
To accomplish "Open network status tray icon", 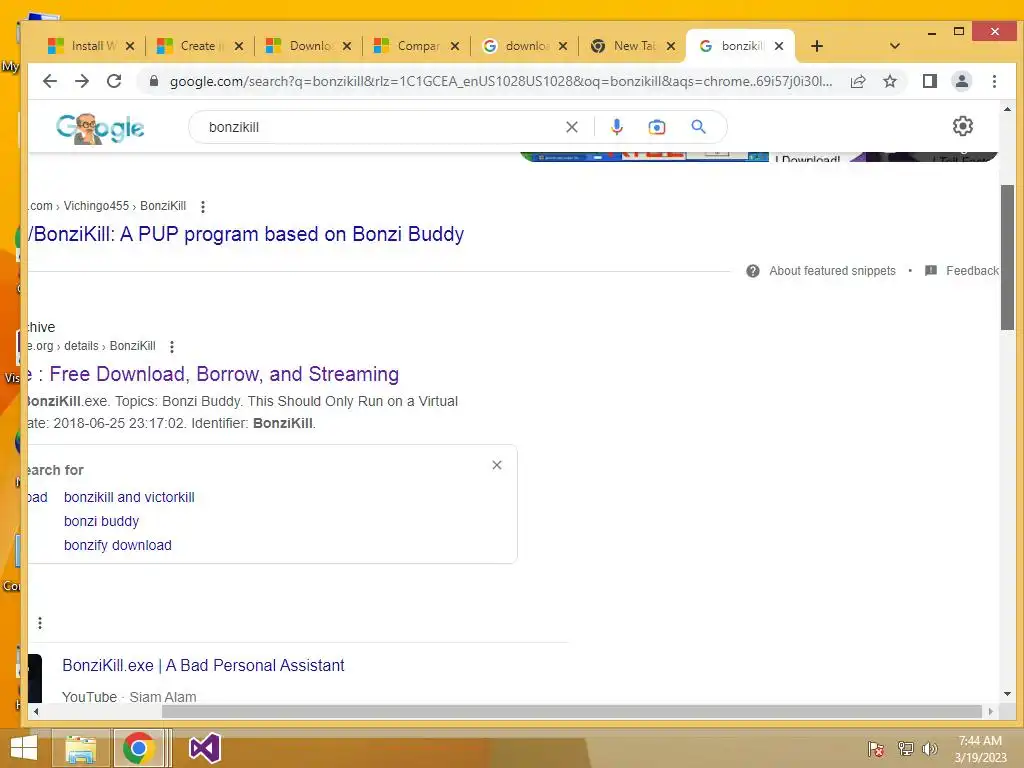I will pyautogui.click(x=905, y=749).
